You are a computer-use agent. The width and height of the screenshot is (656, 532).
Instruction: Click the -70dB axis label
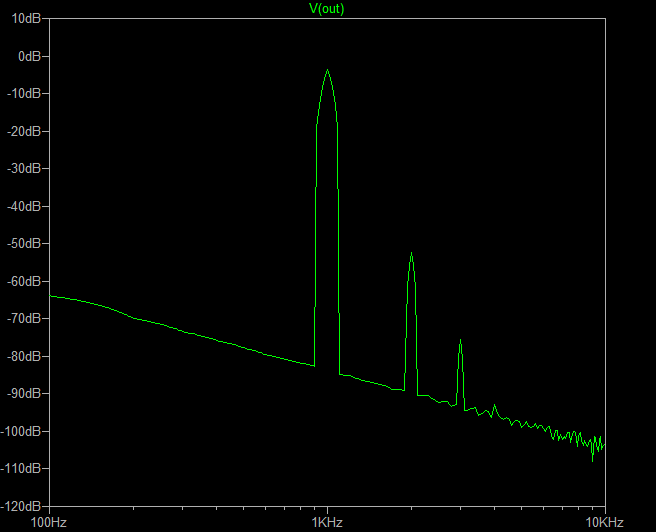[x=24, y=319]
